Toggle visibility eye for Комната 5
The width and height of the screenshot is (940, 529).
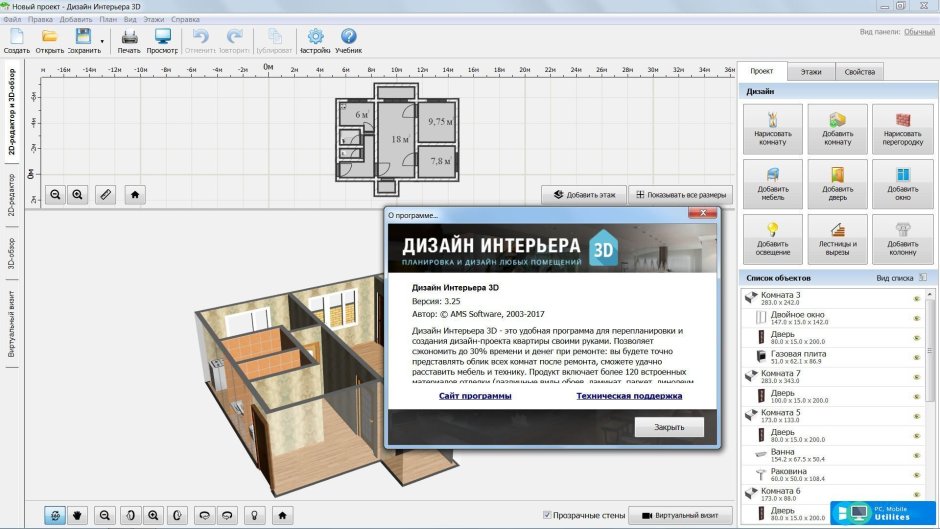(916, 416)
